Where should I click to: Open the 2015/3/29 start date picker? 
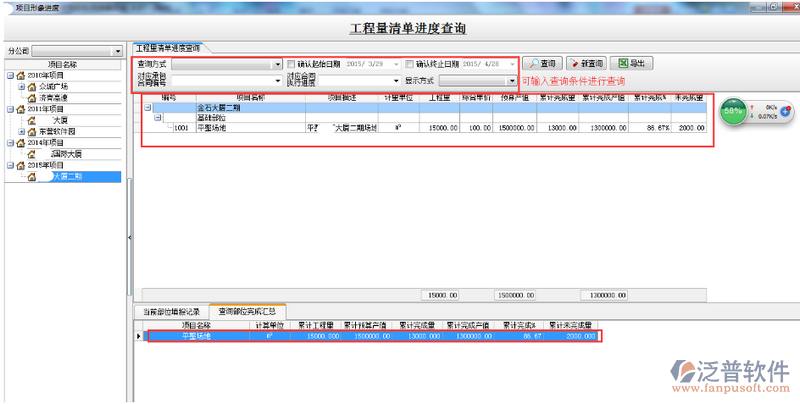[x=396, y=64]
